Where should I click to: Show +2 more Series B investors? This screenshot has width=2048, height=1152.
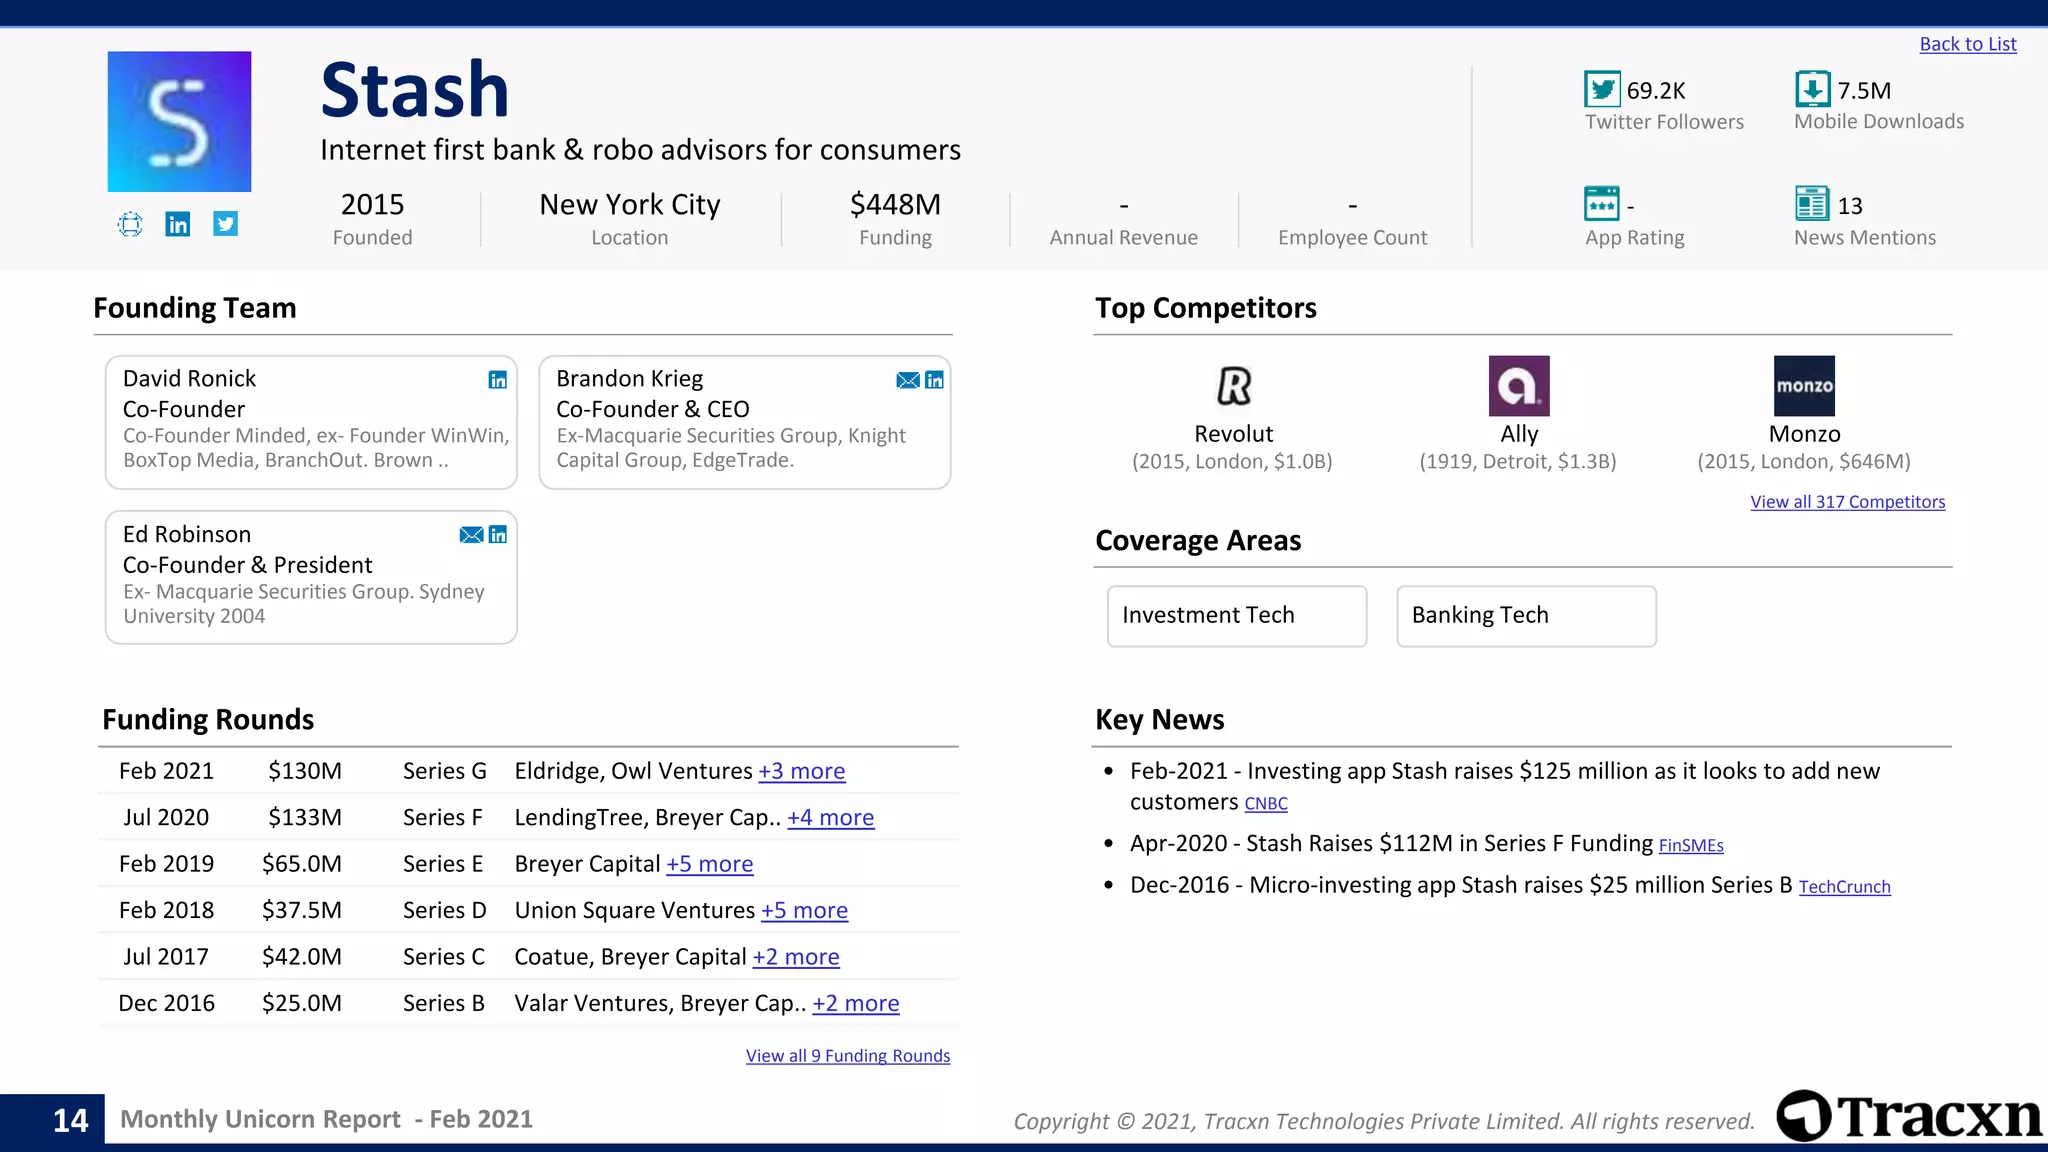tap(856, 1004)
